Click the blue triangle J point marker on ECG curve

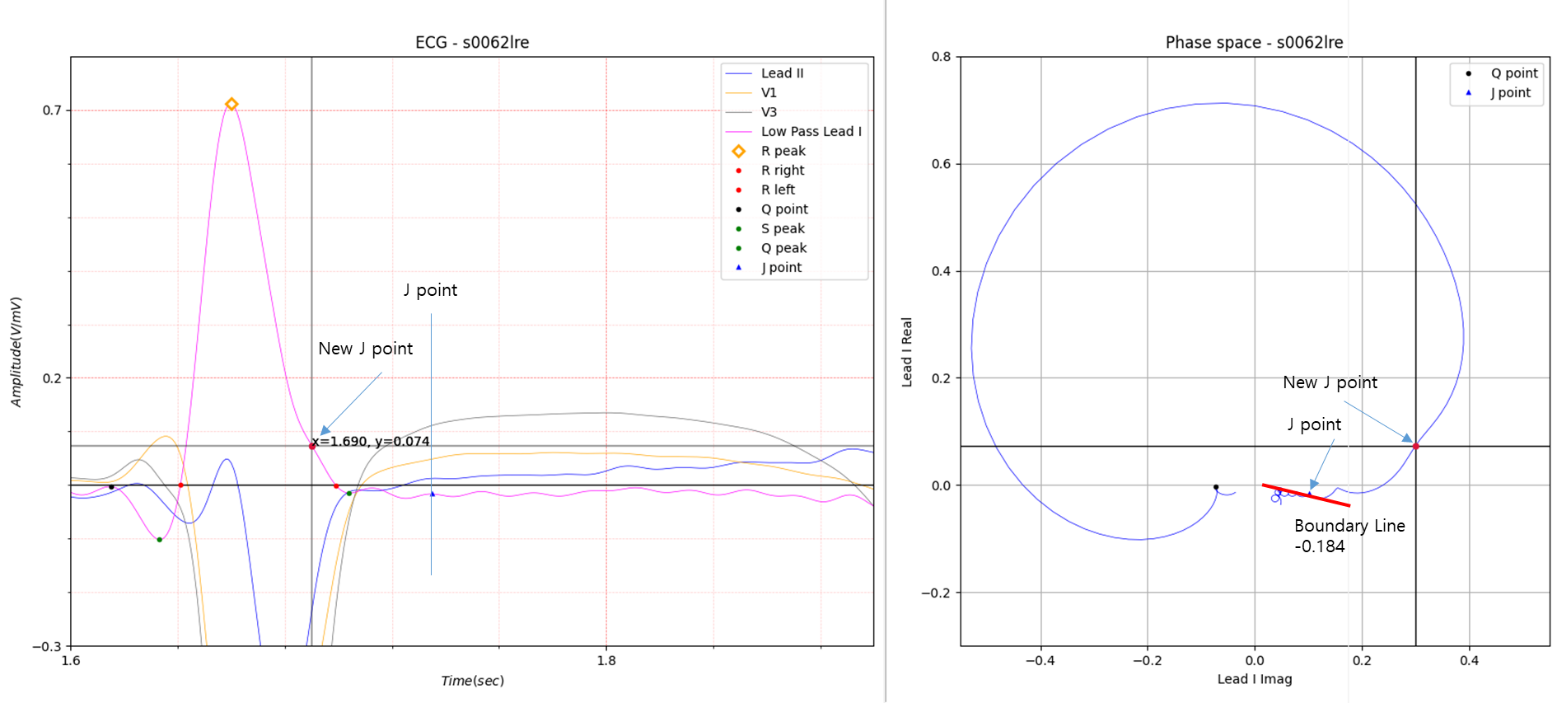432,493
